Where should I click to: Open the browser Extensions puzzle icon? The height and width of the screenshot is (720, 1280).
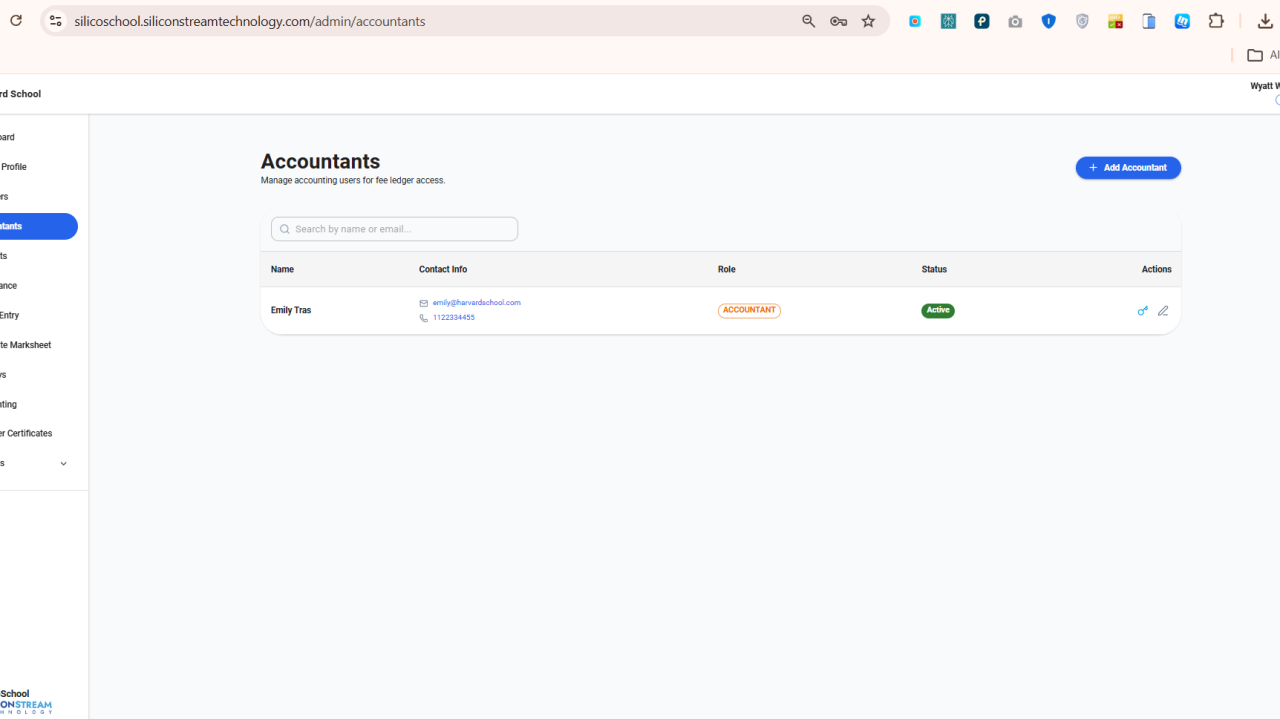tap(1216, 21)
